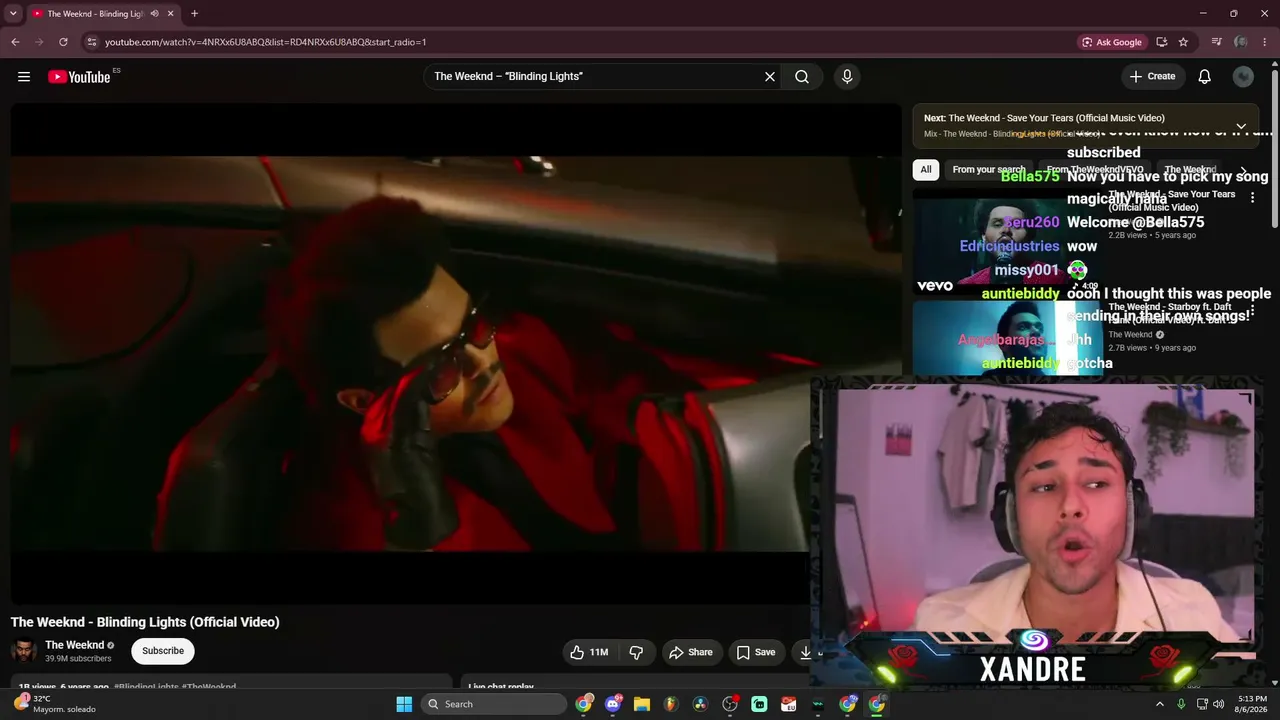The image size is (1280, 720).
Task: Submit search with magnifying glass button
Action: (x=802, y=77)
